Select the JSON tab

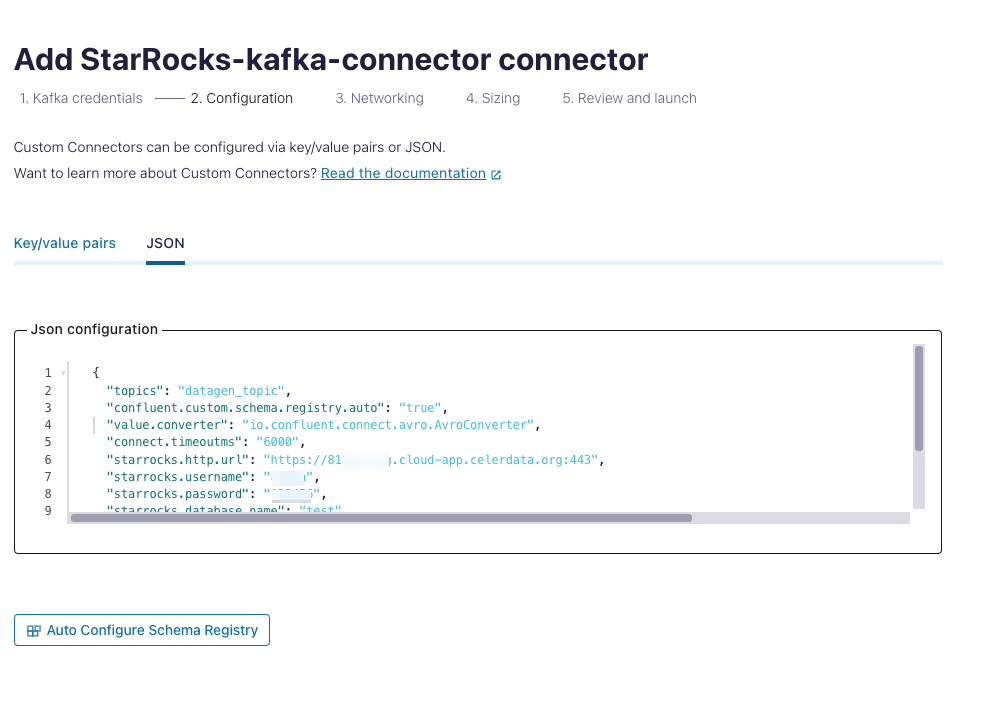165,243
